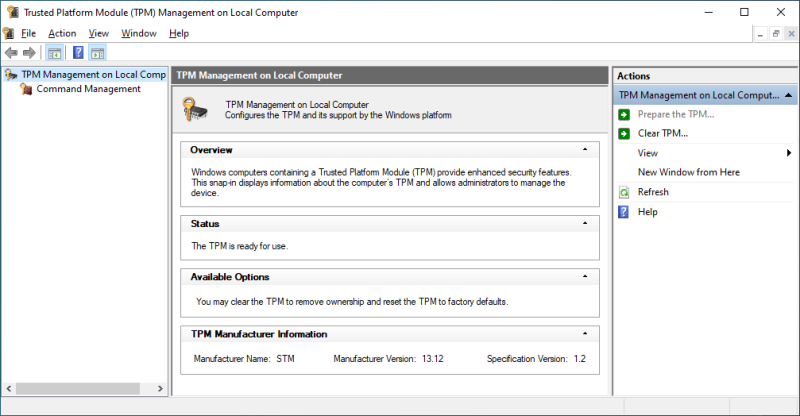Select the Command Management tree node
The height and width of the screenshot is (416, 800).
tap(88, 89)
